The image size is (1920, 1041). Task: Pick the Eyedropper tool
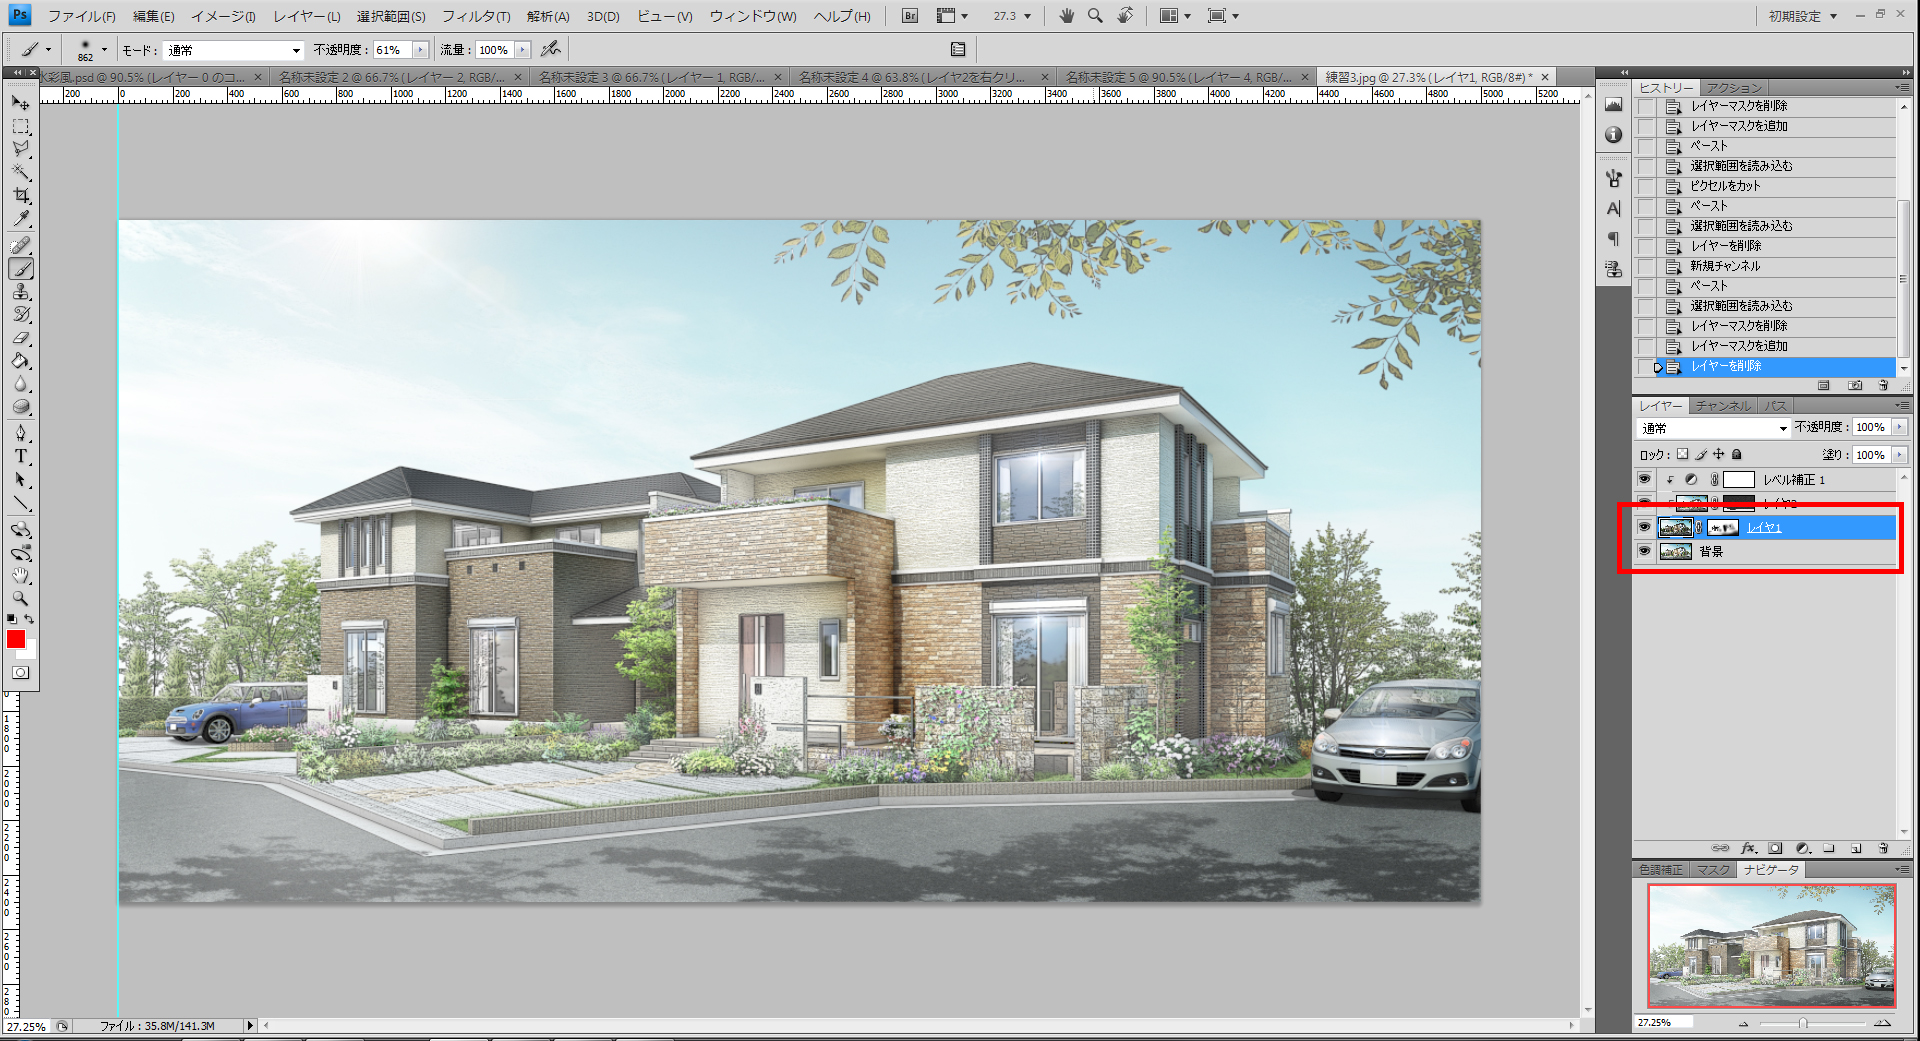coord(21,219)
